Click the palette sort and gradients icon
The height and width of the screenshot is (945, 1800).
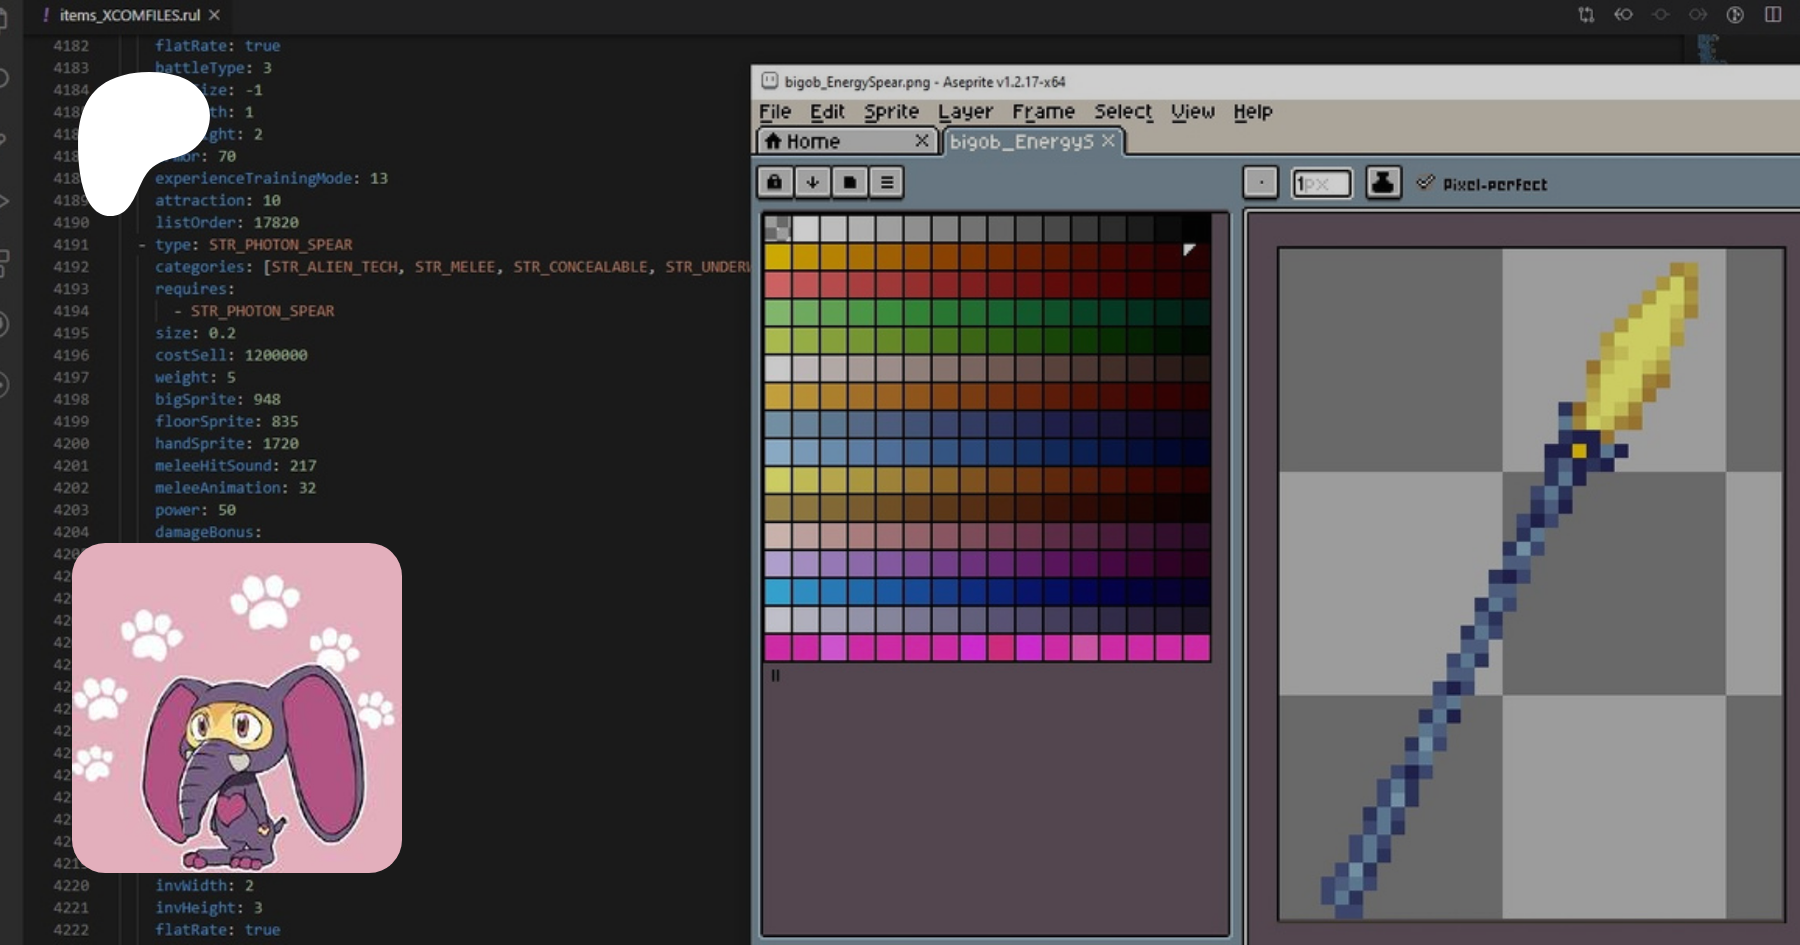812,182
